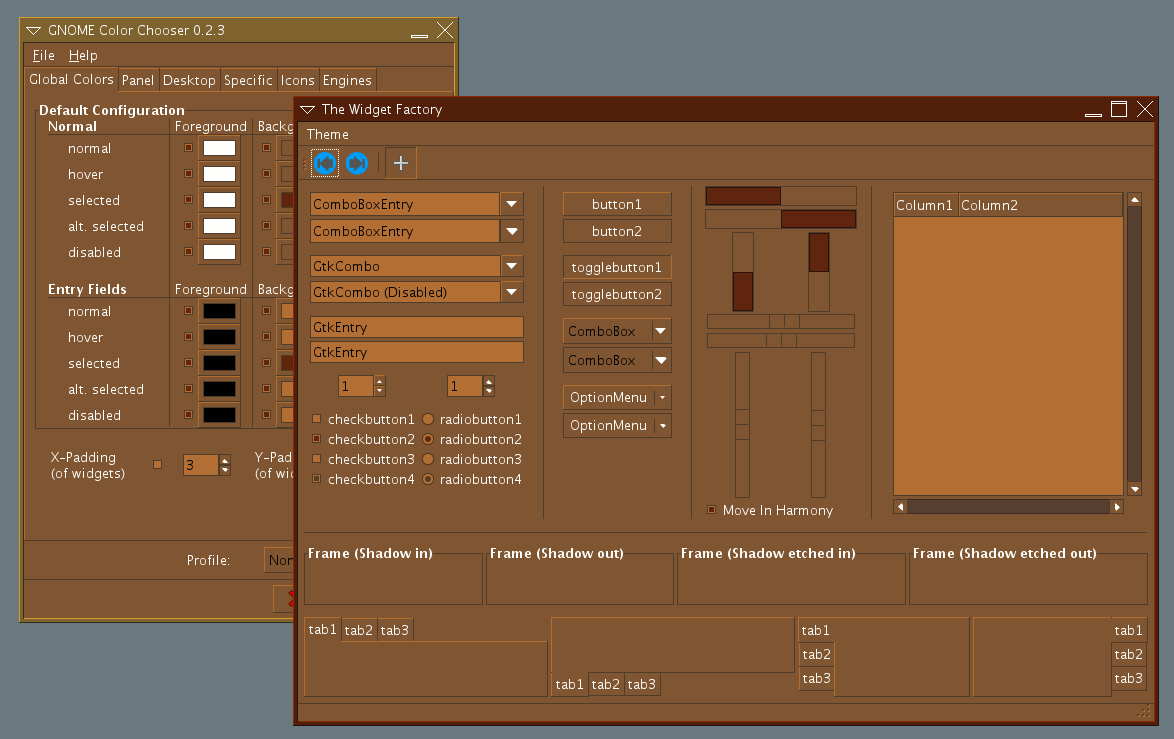The width and height of the screenshot is (1174, 739).
Task: Toggle Entry Fields 'selected' foreground checkbox
Action: click(189, 362)
